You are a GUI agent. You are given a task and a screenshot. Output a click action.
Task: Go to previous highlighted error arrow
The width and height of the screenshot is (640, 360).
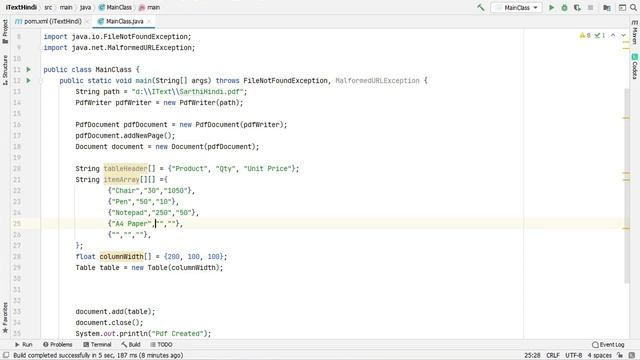tap(613, 36)
